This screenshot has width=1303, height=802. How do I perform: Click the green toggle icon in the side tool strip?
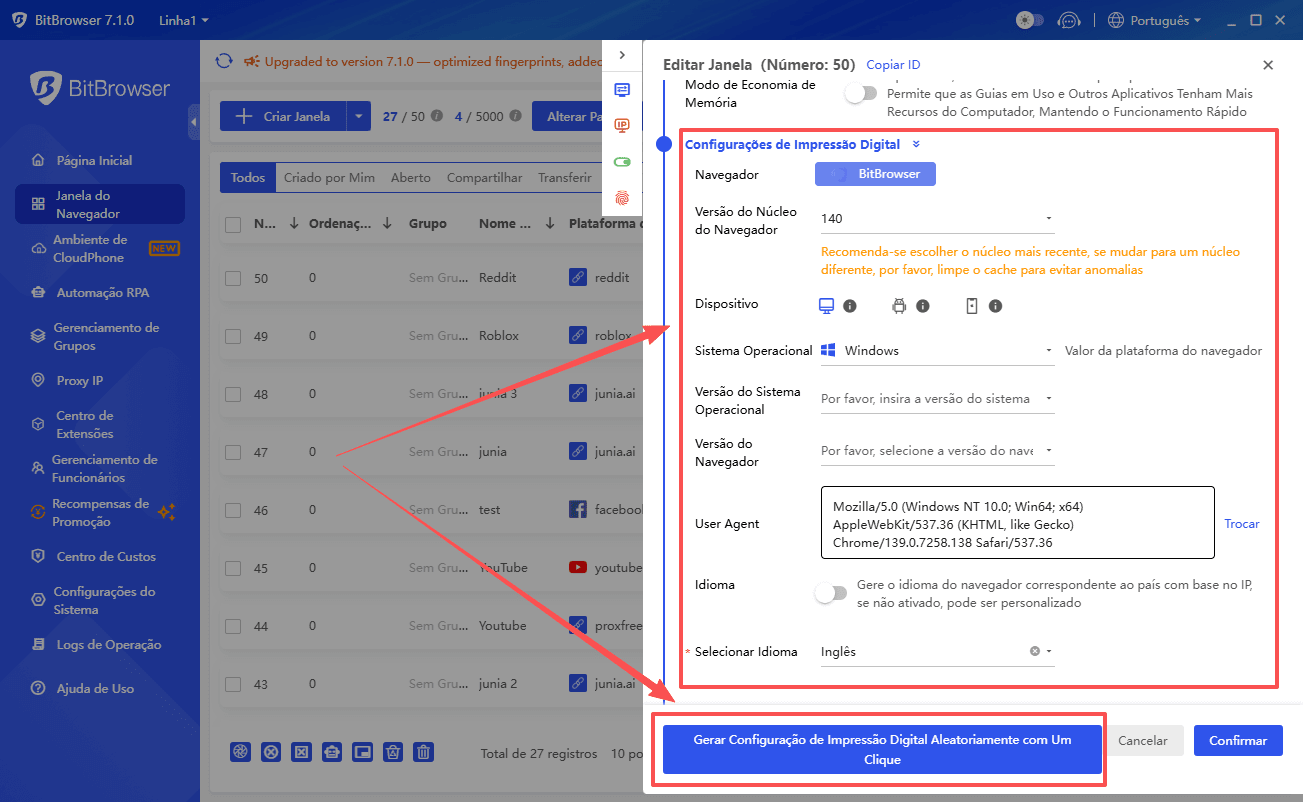(622, 162)
